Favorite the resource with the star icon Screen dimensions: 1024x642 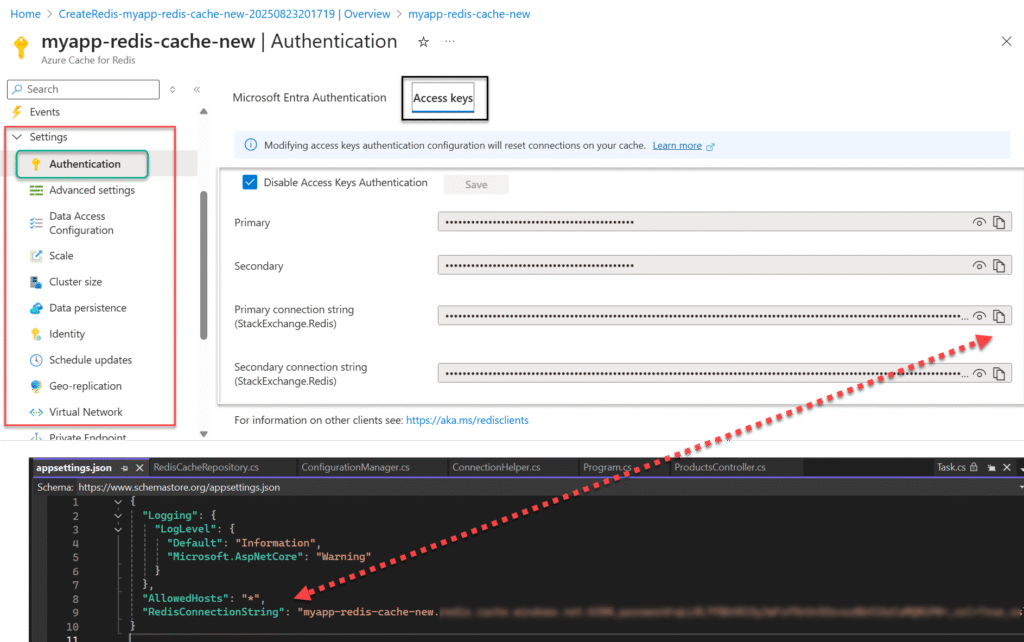click(423, 42)
